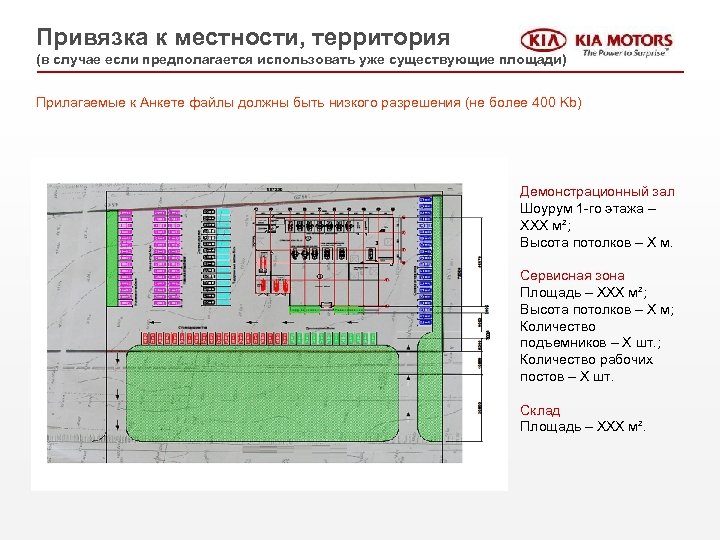The image size is (720, 540).
Task: Click service zone line 'Высота потолков – X м;'
Action: 596,309
